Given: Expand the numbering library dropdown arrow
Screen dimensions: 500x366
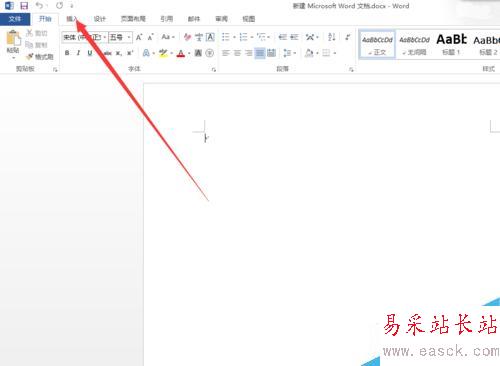Looking at the screenshot, I should [x=252, y=37].
